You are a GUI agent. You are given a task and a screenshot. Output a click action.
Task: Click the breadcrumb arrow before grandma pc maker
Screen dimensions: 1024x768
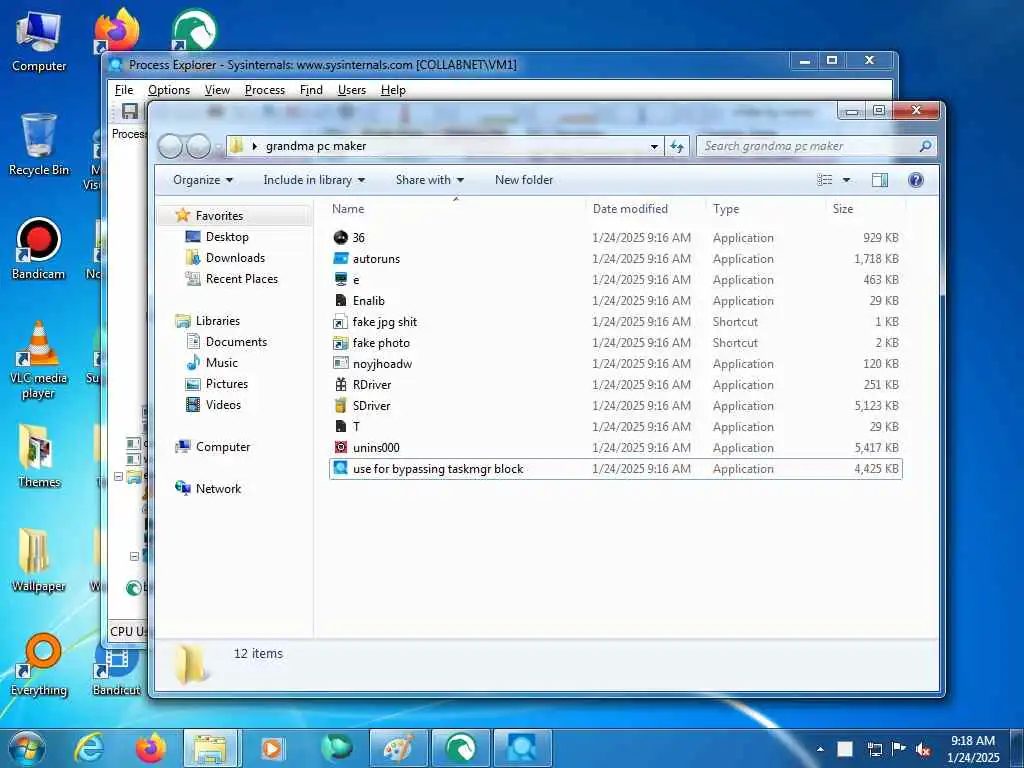[x=255, y=146]
